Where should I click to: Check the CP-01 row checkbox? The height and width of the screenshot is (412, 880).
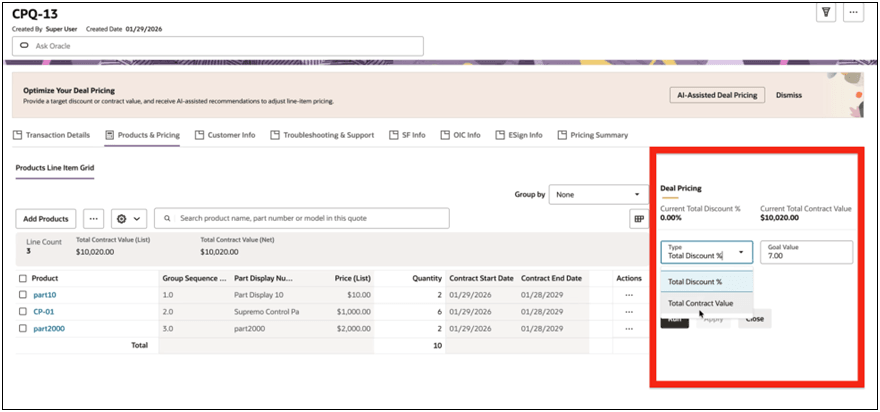[x=23, y=312]
